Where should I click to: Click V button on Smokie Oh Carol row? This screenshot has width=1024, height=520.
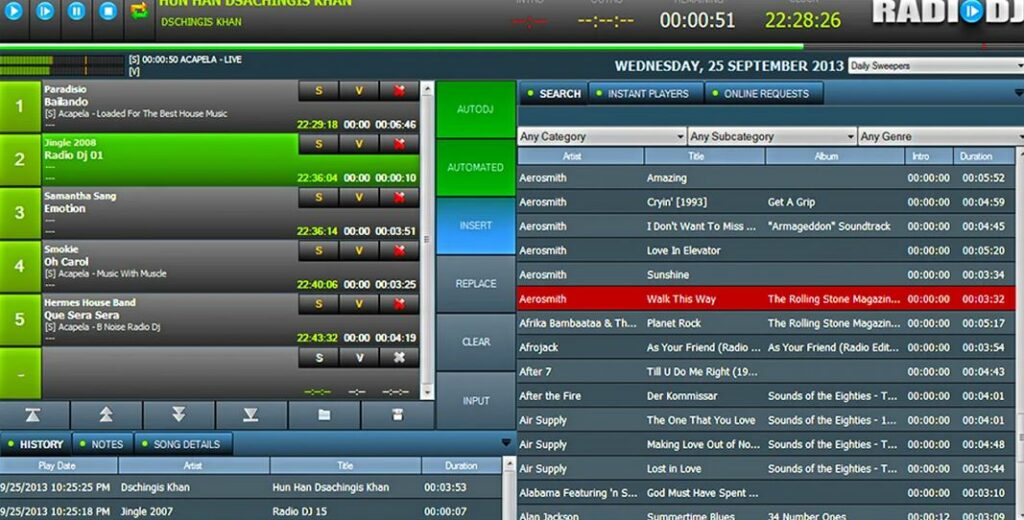tap(359, 251)
